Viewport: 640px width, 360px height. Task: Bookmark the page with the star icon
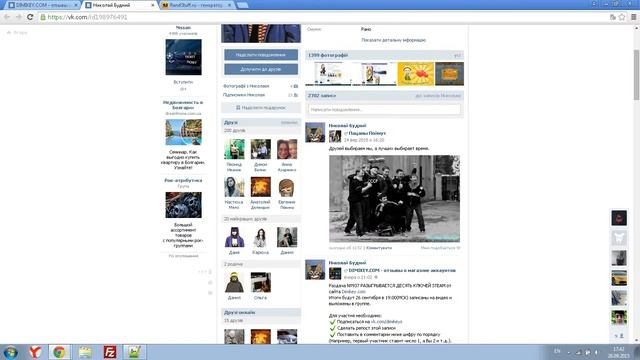pos(622,17)
